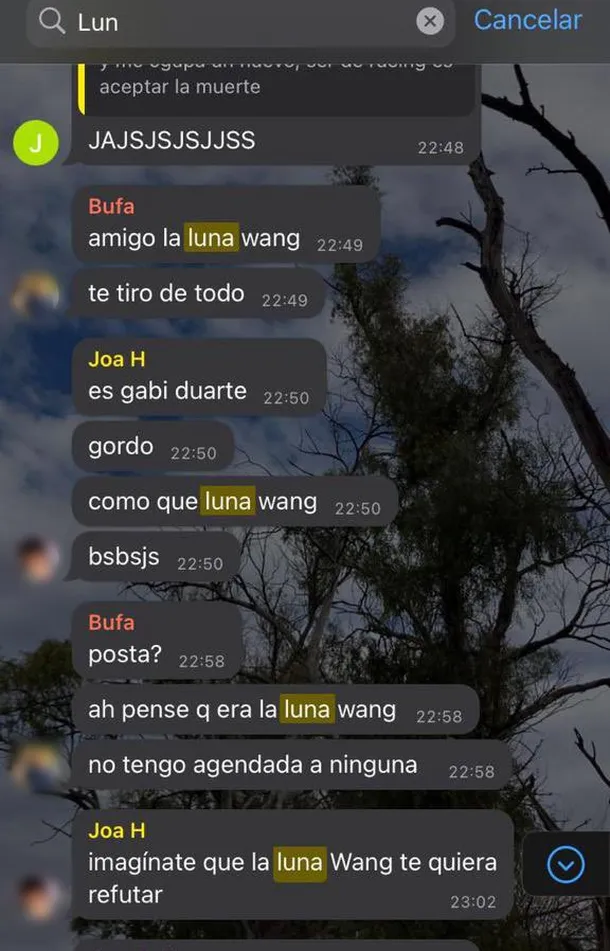Select 'no tengo agendada a ninguna' message
This screenshot has height=951, width=610.
(292, 765)
